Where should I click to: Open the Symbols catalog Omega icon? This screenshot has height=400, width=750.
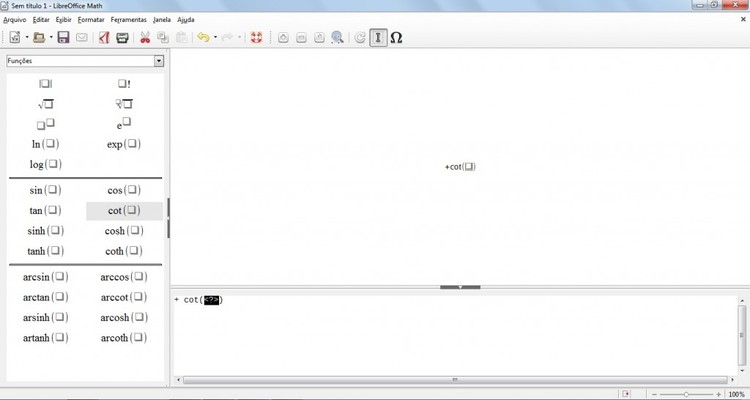point(396,37)
